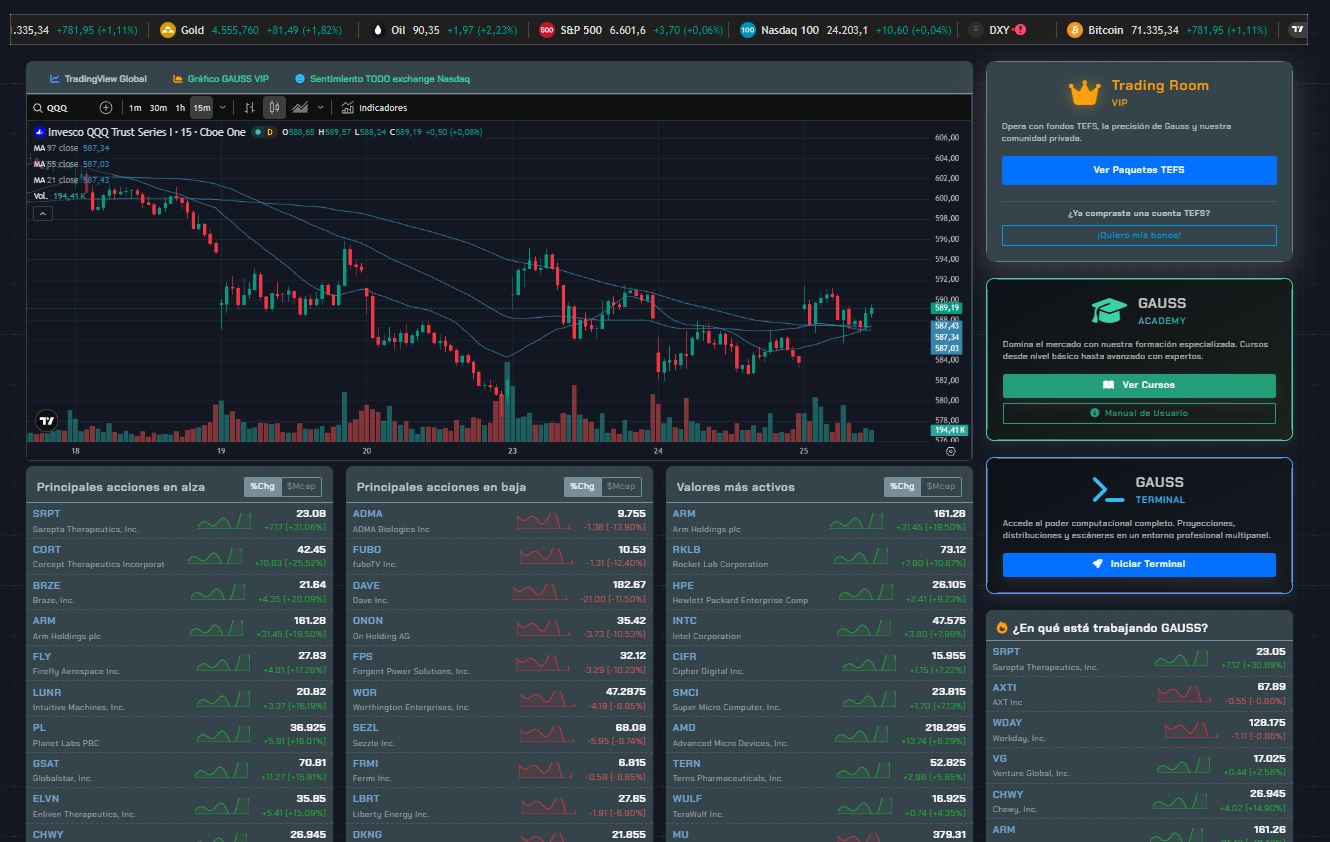Click the Ver Paquetes TEFS button
The image size is (1330, 842).
pos(1139,170)
